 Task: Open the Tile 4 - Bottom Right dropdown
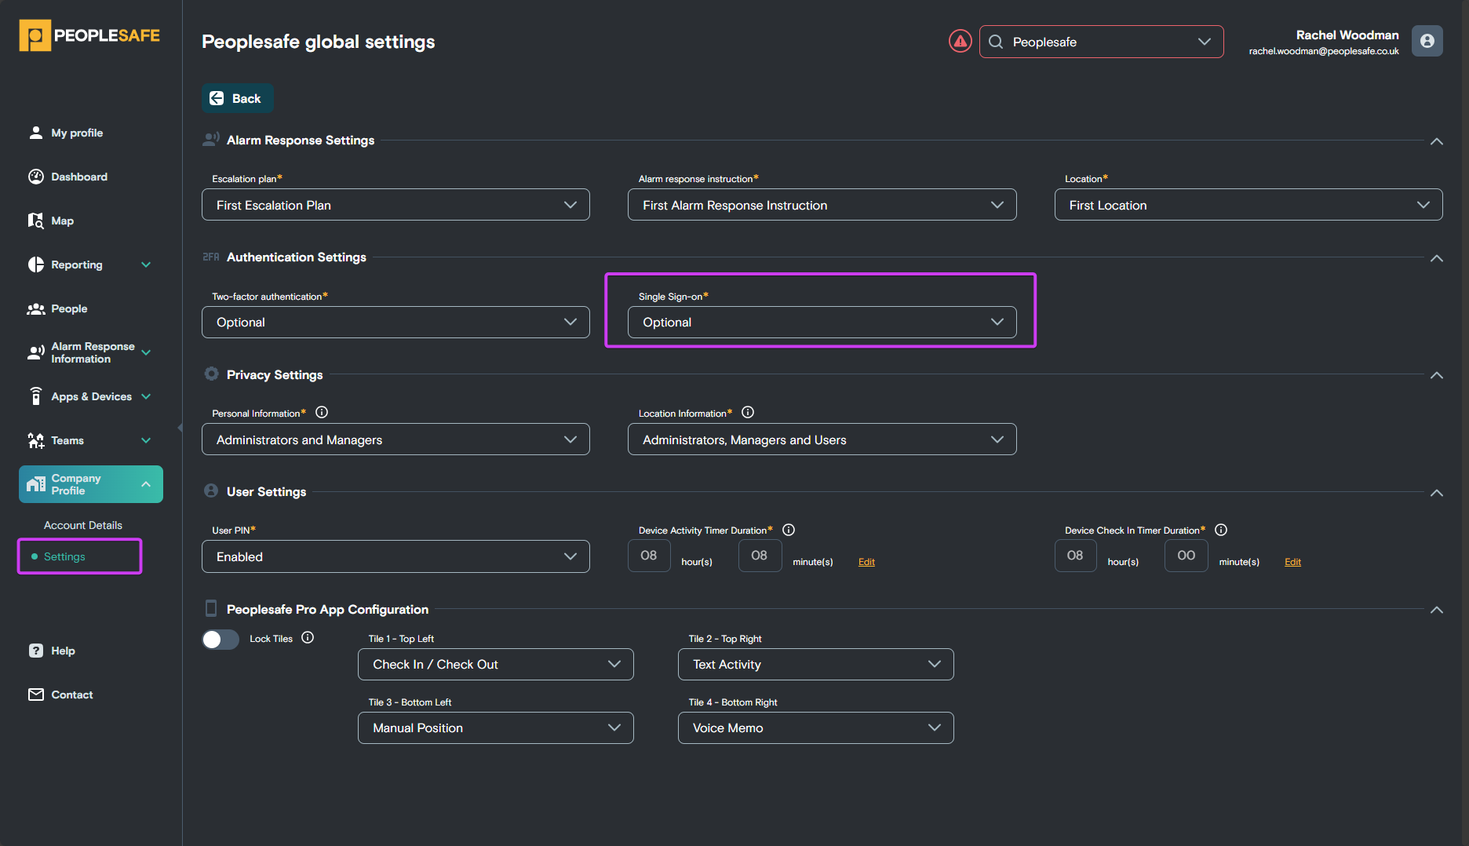(x=816, y=728)
